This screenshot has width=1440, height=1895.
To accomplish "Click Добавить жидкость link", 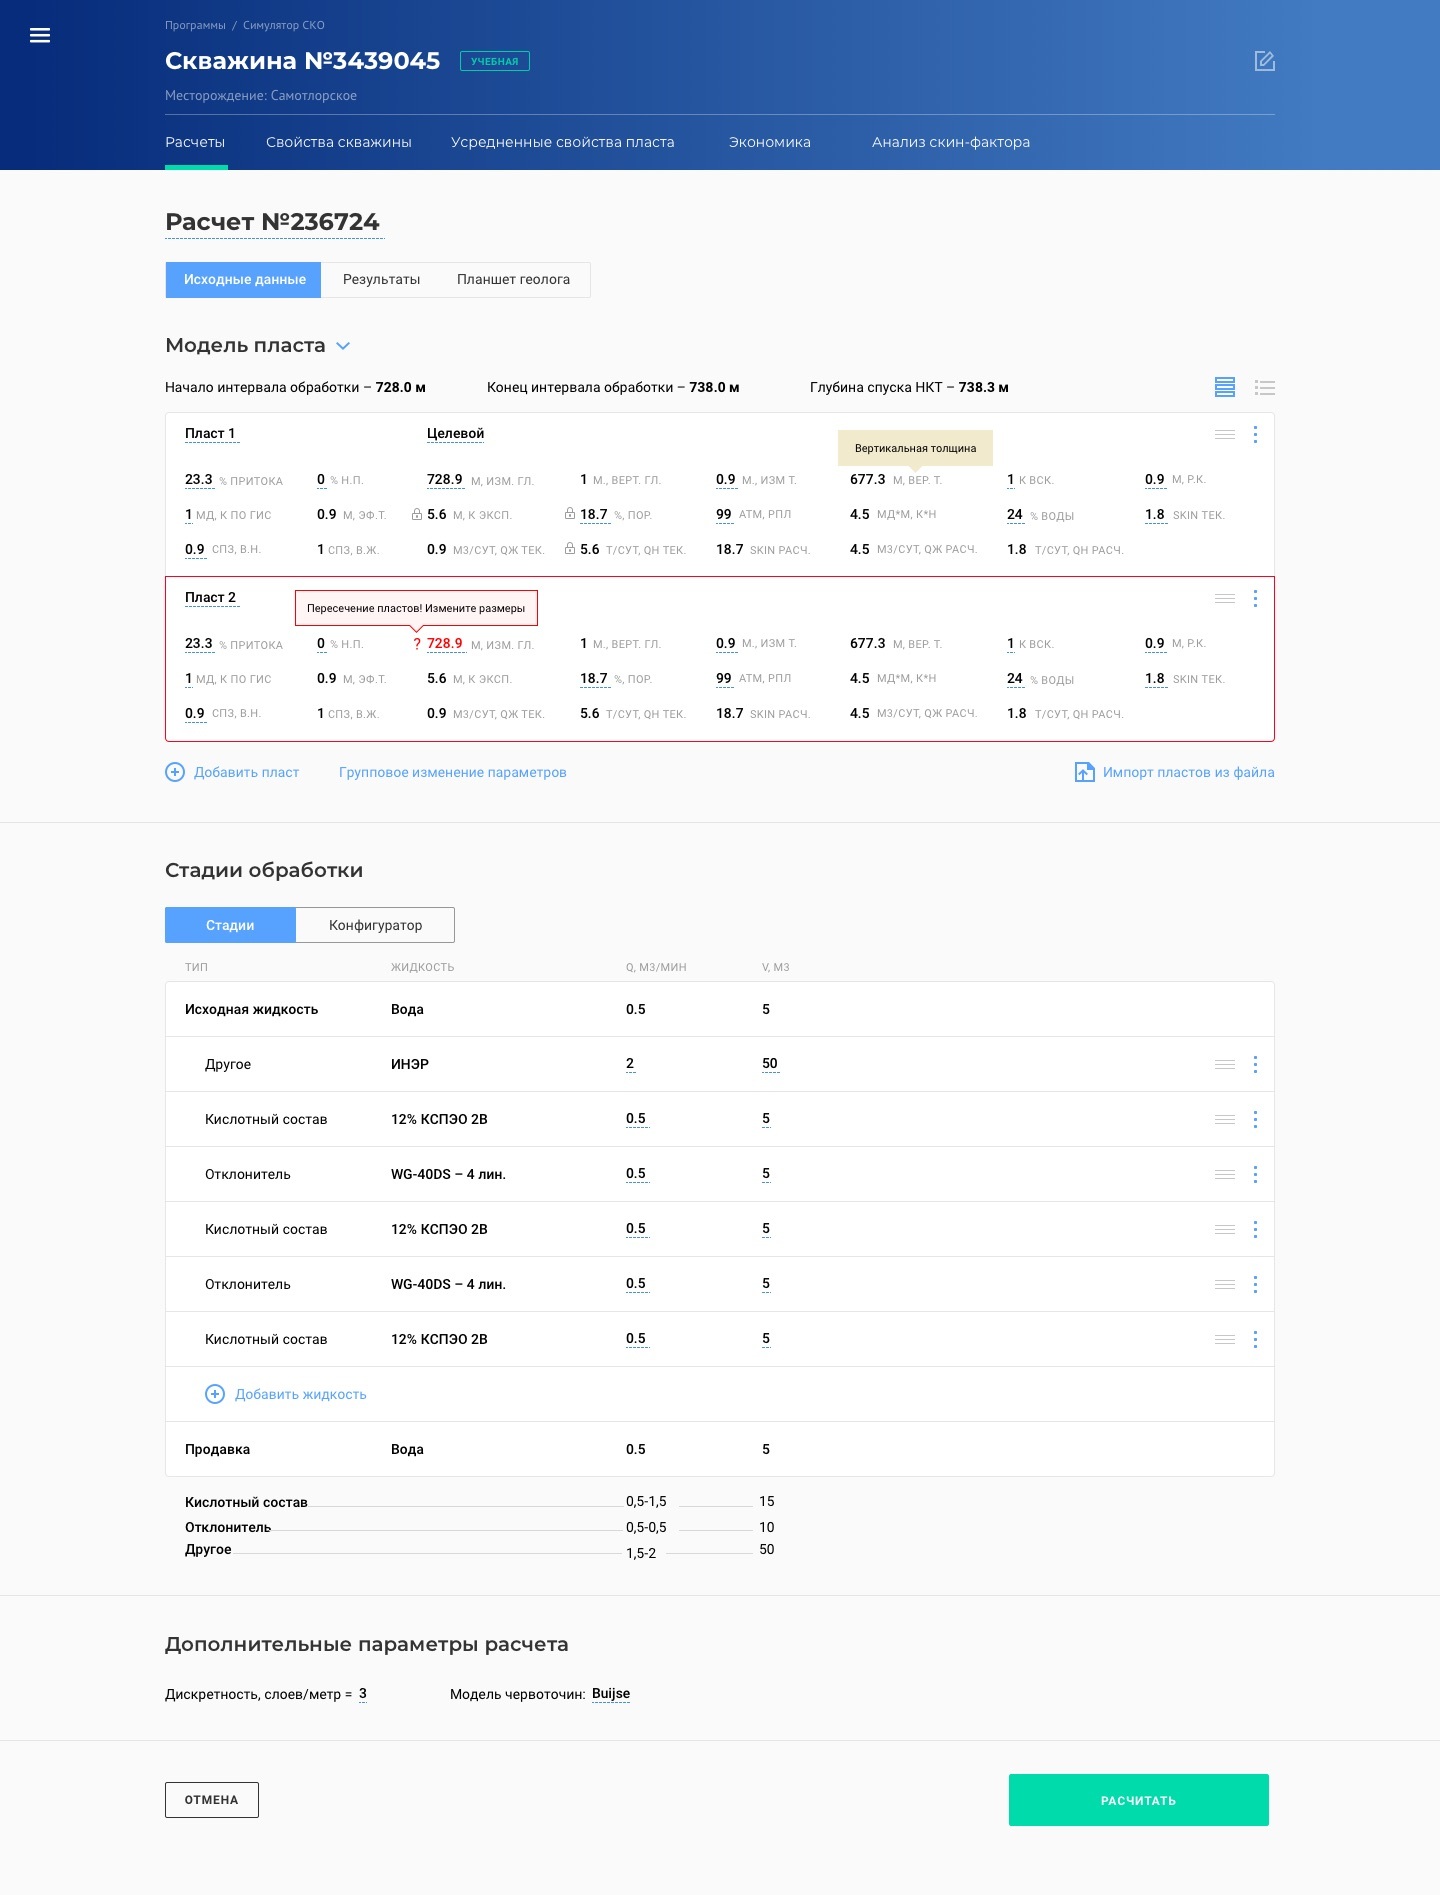I will [x=300, y=1394].
